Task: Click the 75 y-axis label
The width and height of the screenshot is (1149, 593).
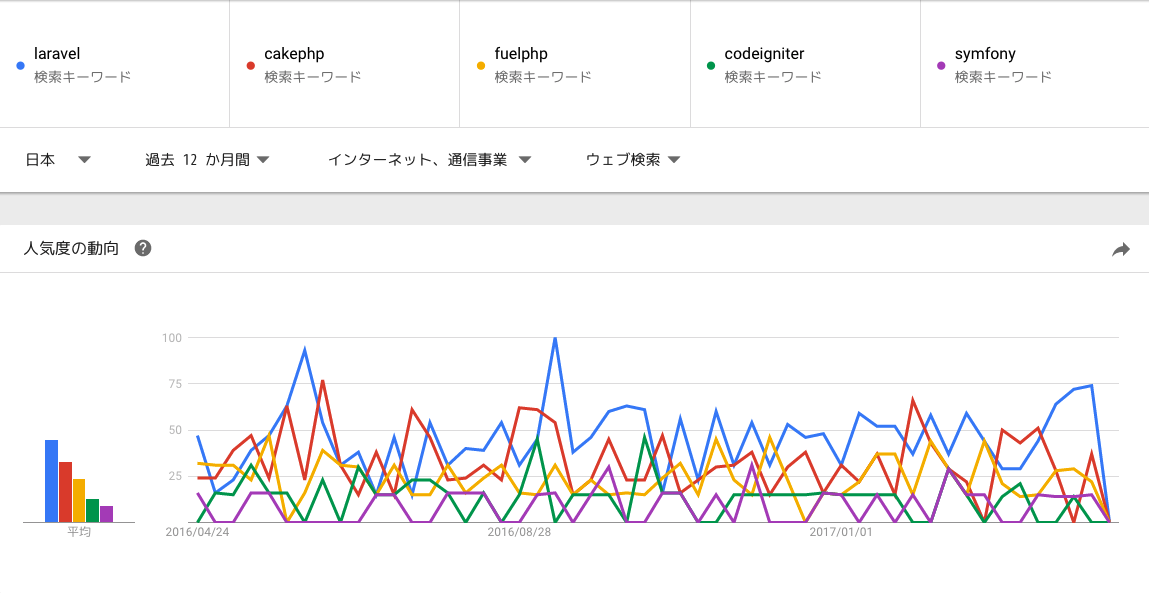Action: (x=174, y=383)
